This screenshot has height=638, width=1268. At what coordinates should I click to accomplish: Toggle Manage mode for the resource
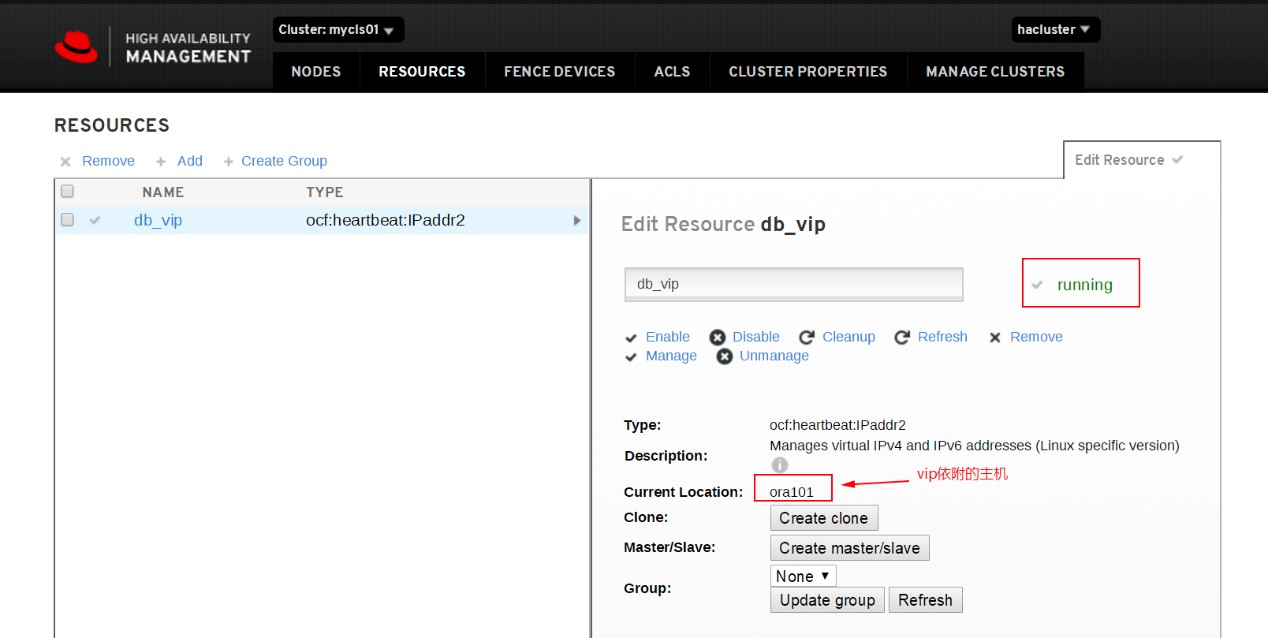click(x=632, y=356)
